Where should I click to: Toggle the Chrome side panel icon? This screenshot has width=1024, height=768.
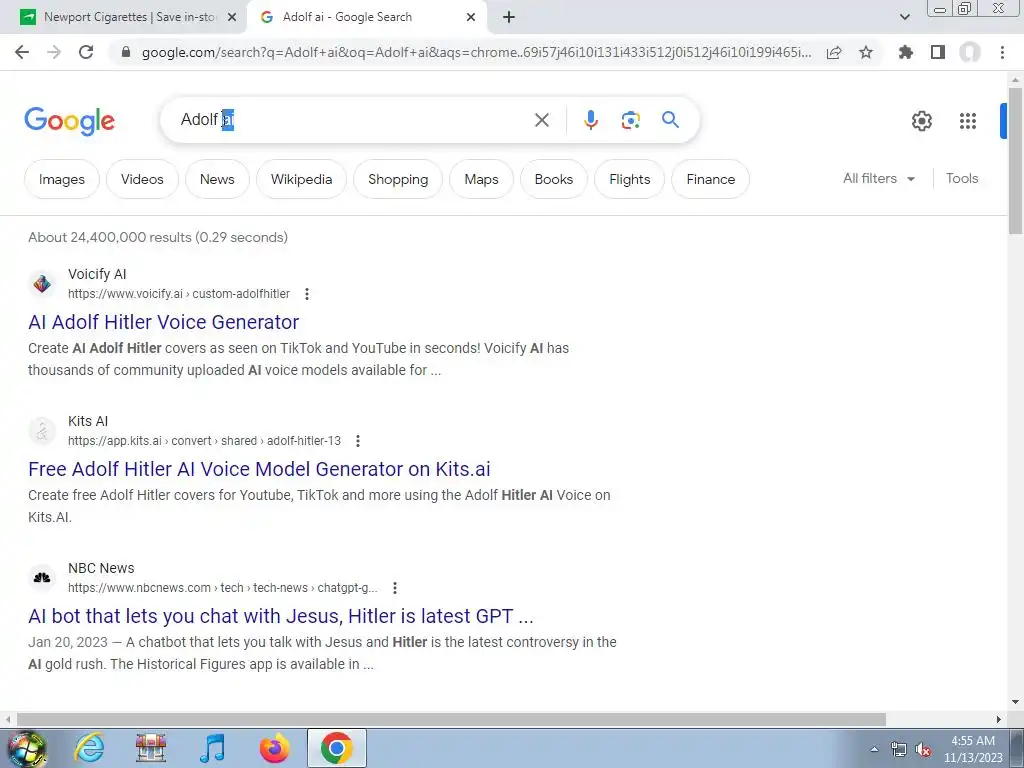tap(938, 52)
